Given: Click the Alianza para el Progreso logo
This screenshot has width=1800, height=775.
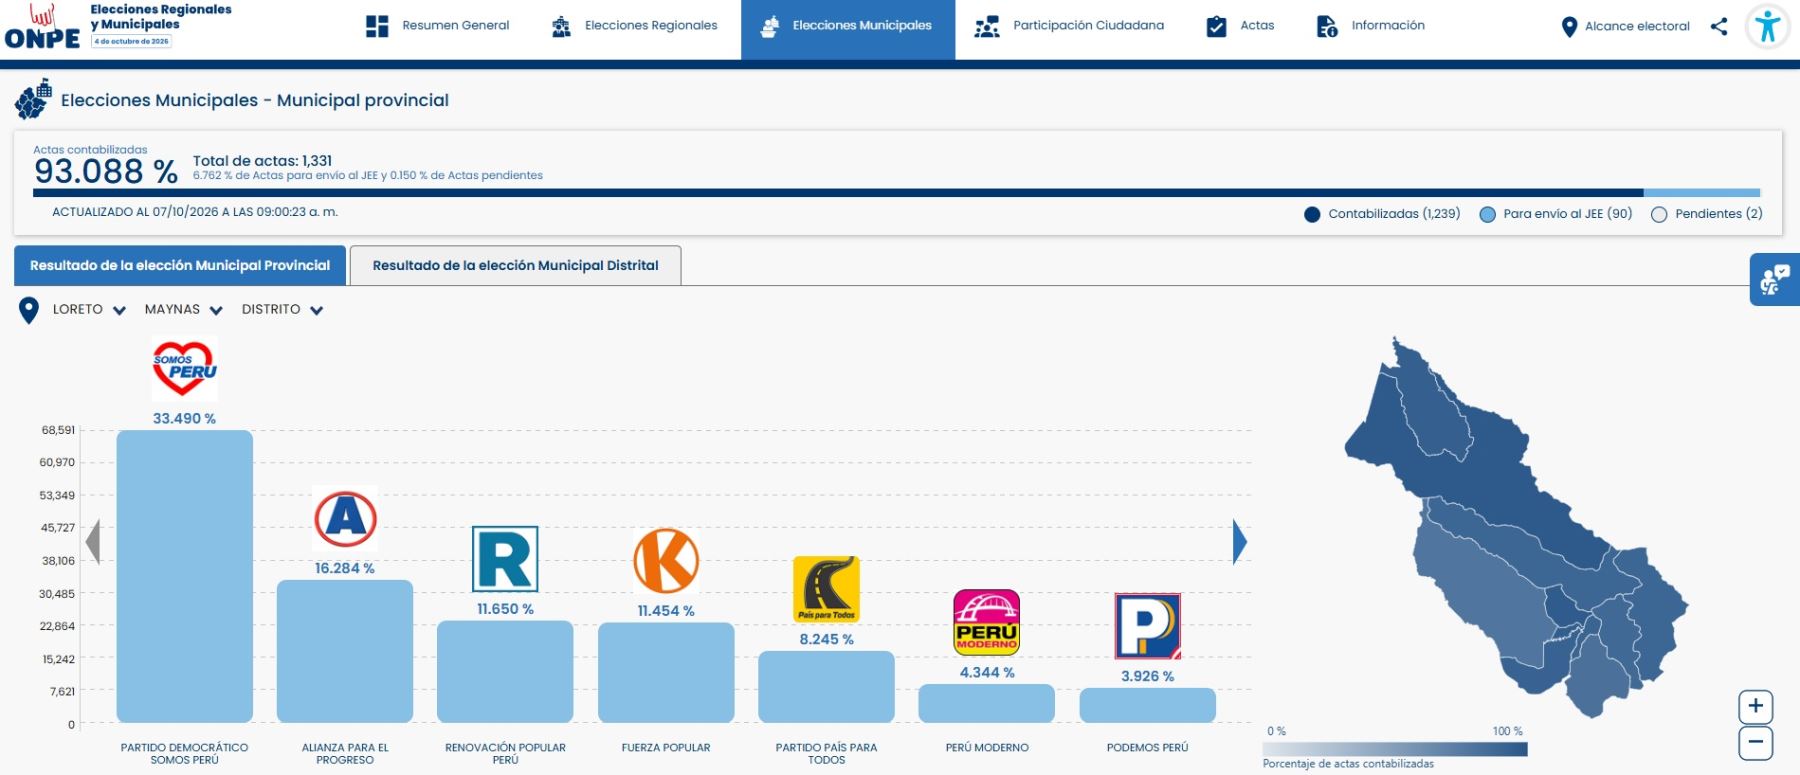Looking at the screenshot, I should 345,518.
